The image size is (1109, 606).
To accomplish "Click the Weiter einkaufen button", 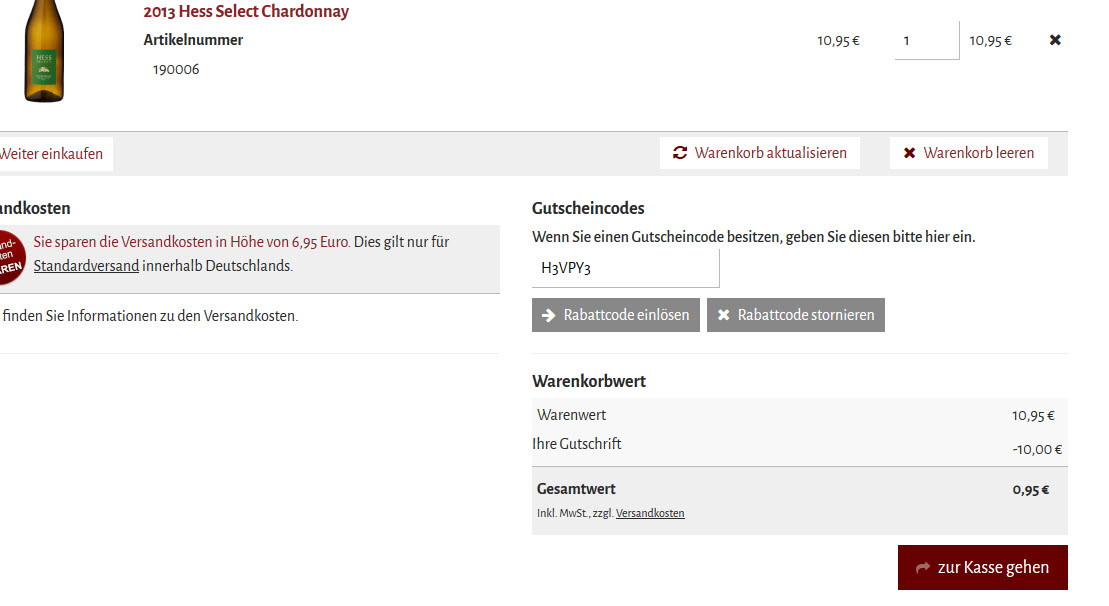I will point(55,153).
